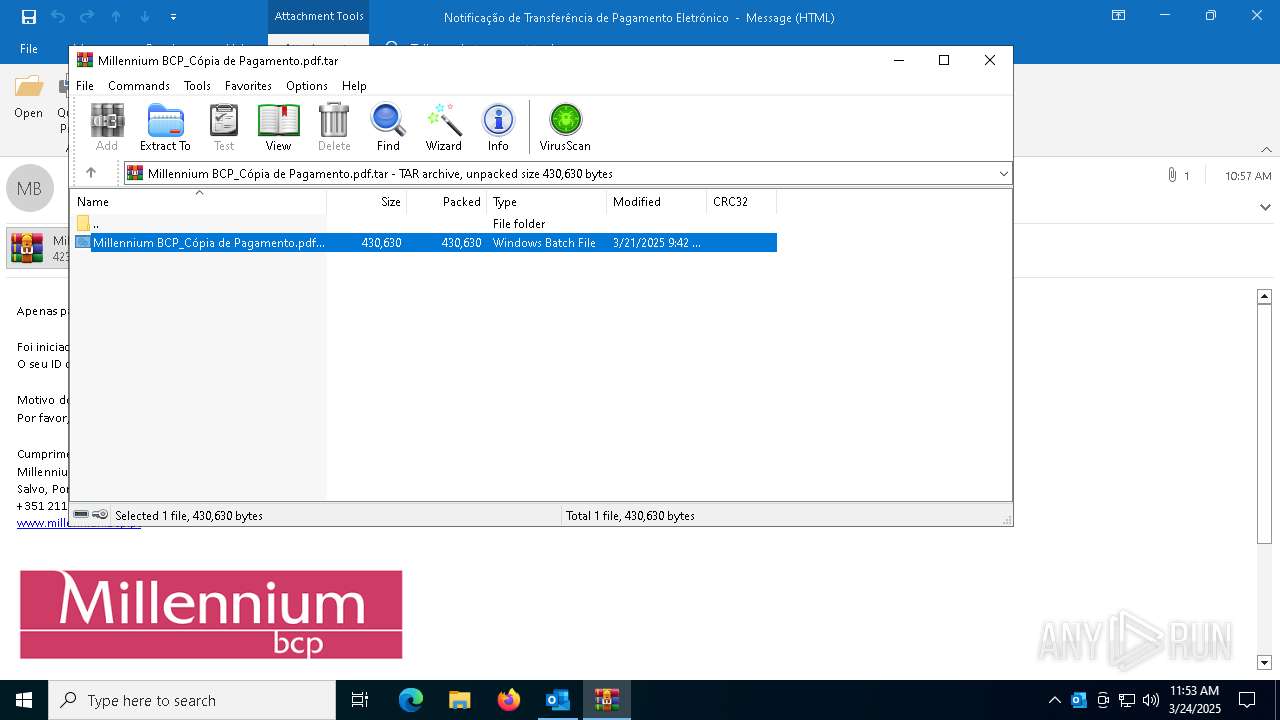Click the taskbar clock showing 11:53 AM

click(1194, 700)
